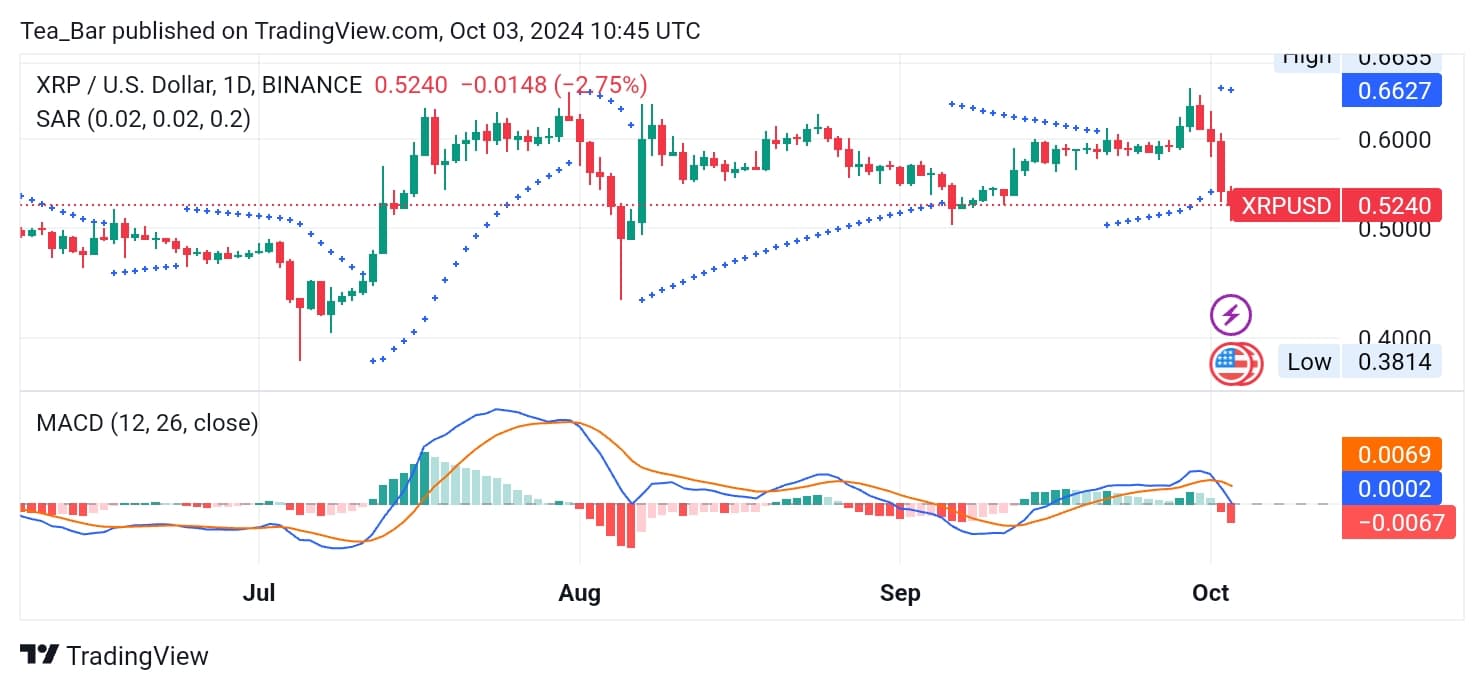Viewport: 1484px width, 690px height.
Task: Click the TradingView text at bottom left
Action: click(137, 656)
